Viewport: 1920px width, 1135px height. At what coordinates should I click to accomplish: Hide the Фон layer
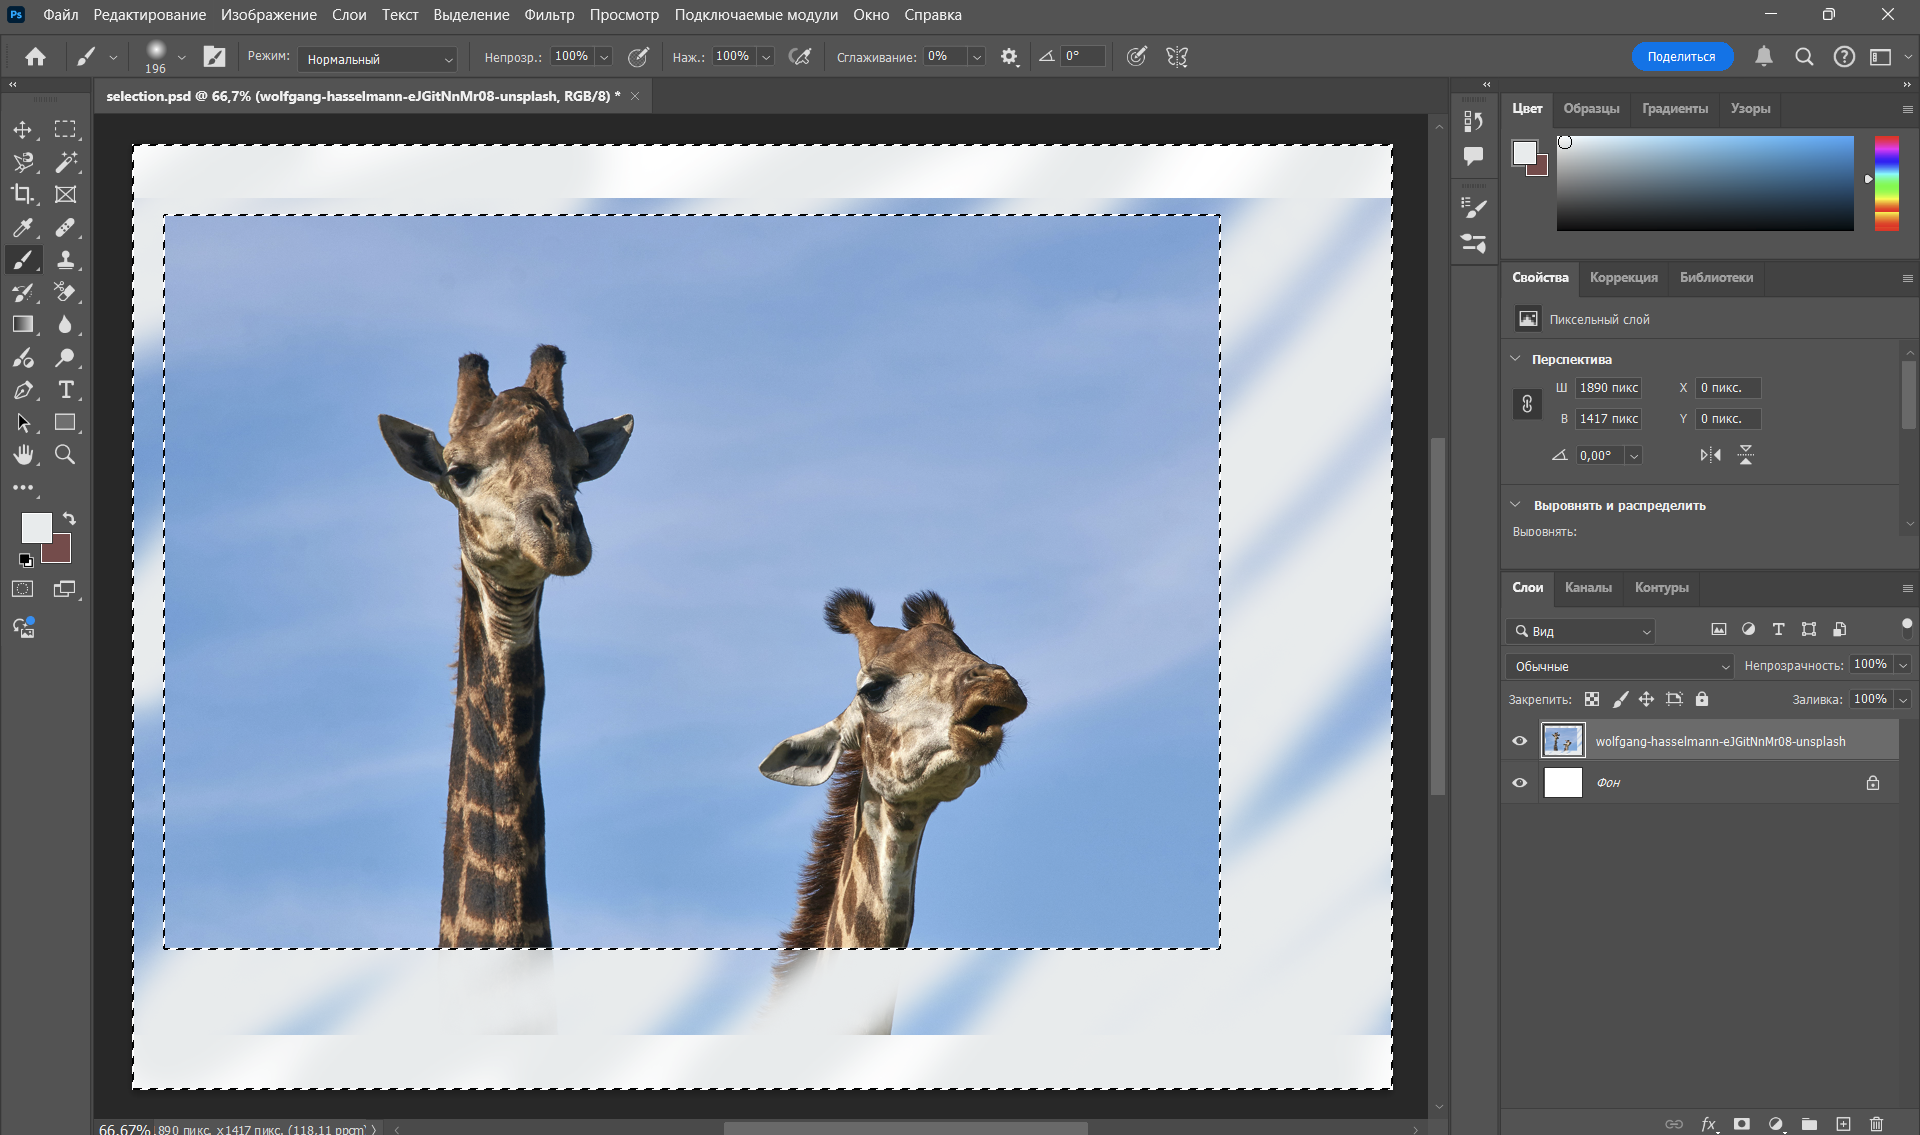pyautogui.click(x=1520, y=783)
